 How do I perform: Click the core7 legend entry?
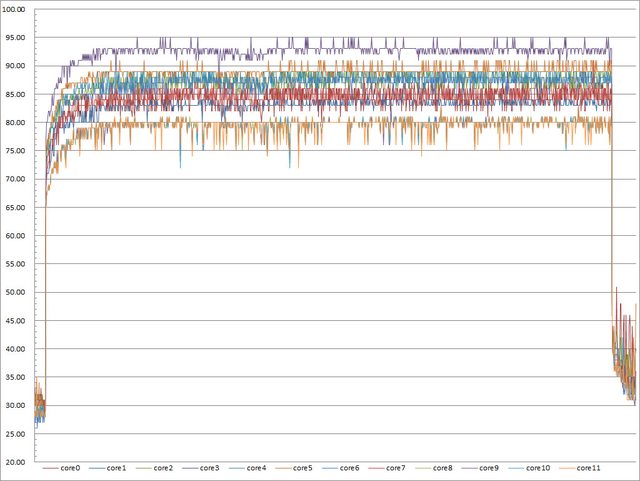[396, 468]
